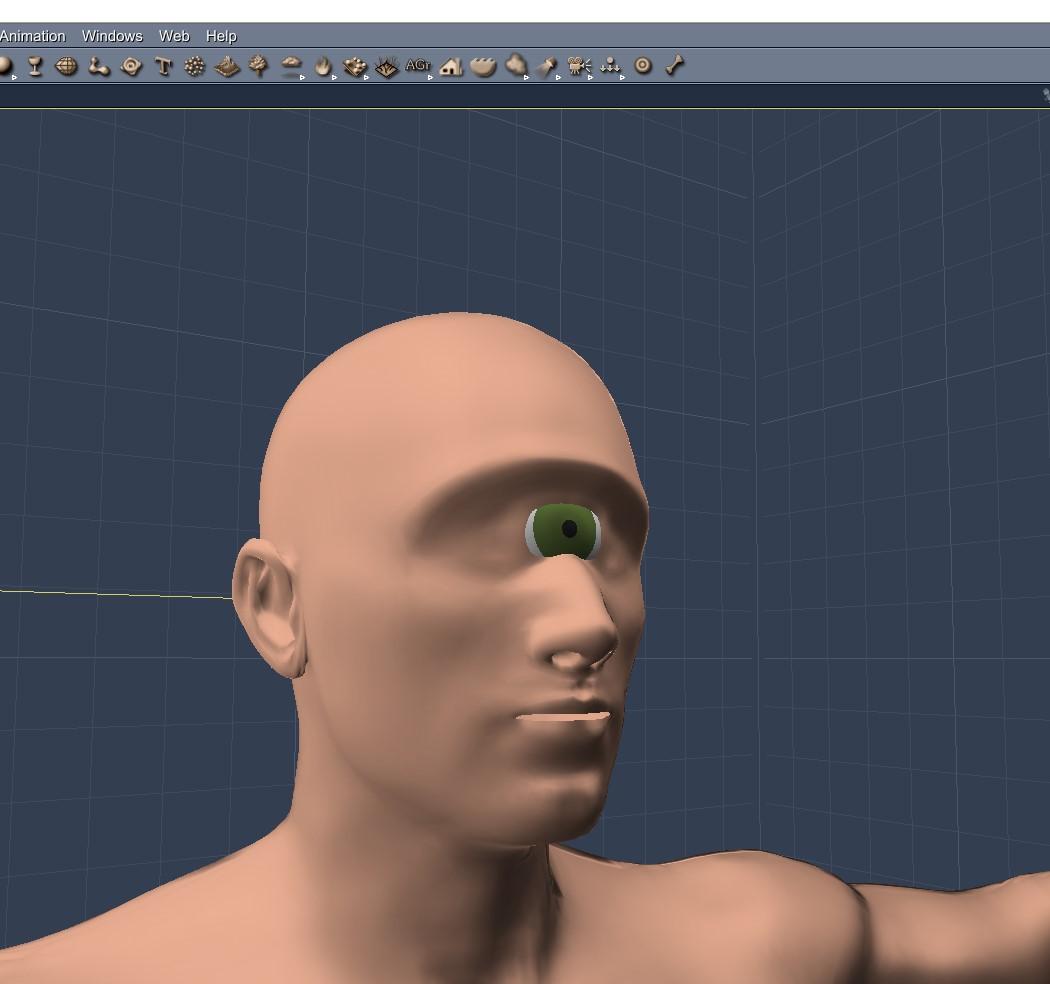
Task: Select the AGr tool
Action: coord(418,65)
